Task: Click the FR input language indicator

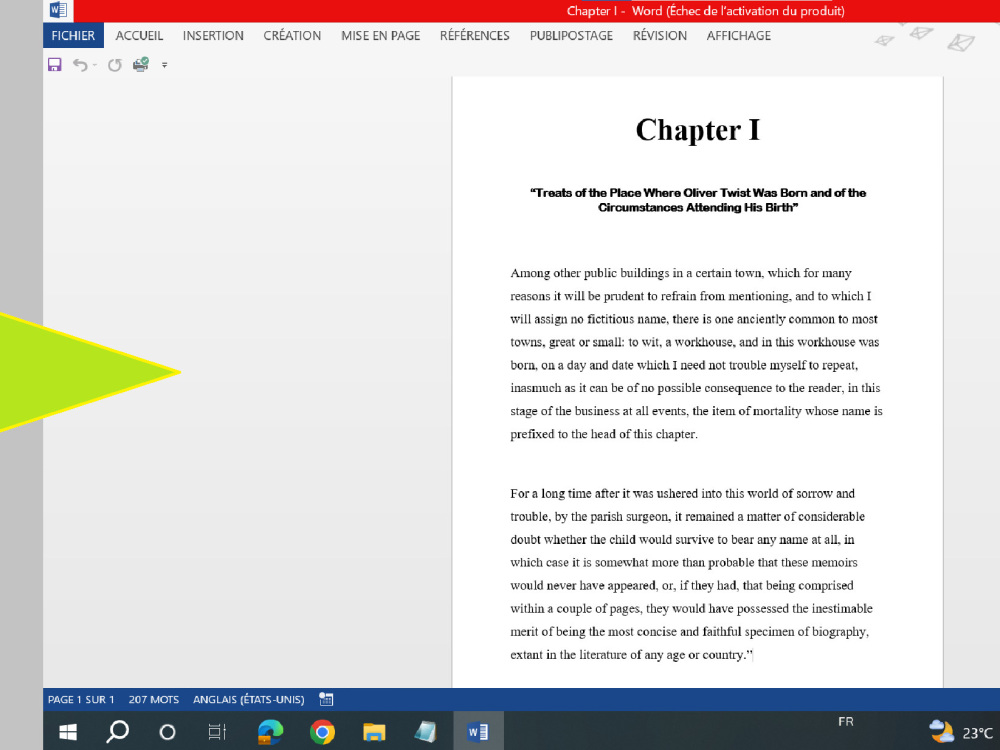Action: coord(846,721)
